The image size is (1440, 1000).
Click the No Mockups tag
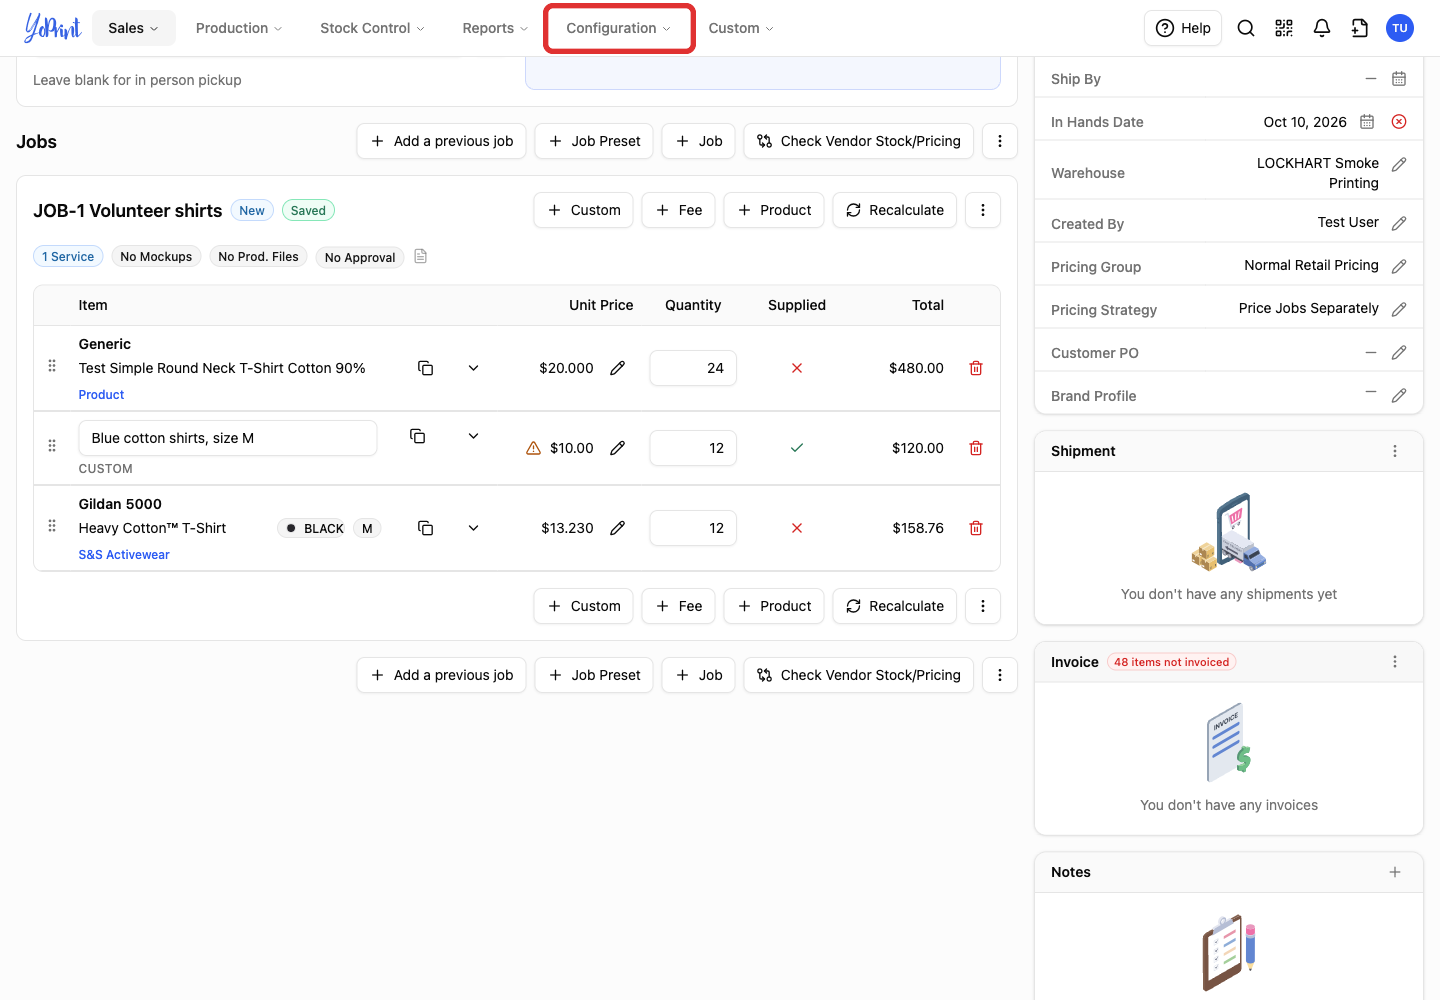click(156, 257)
